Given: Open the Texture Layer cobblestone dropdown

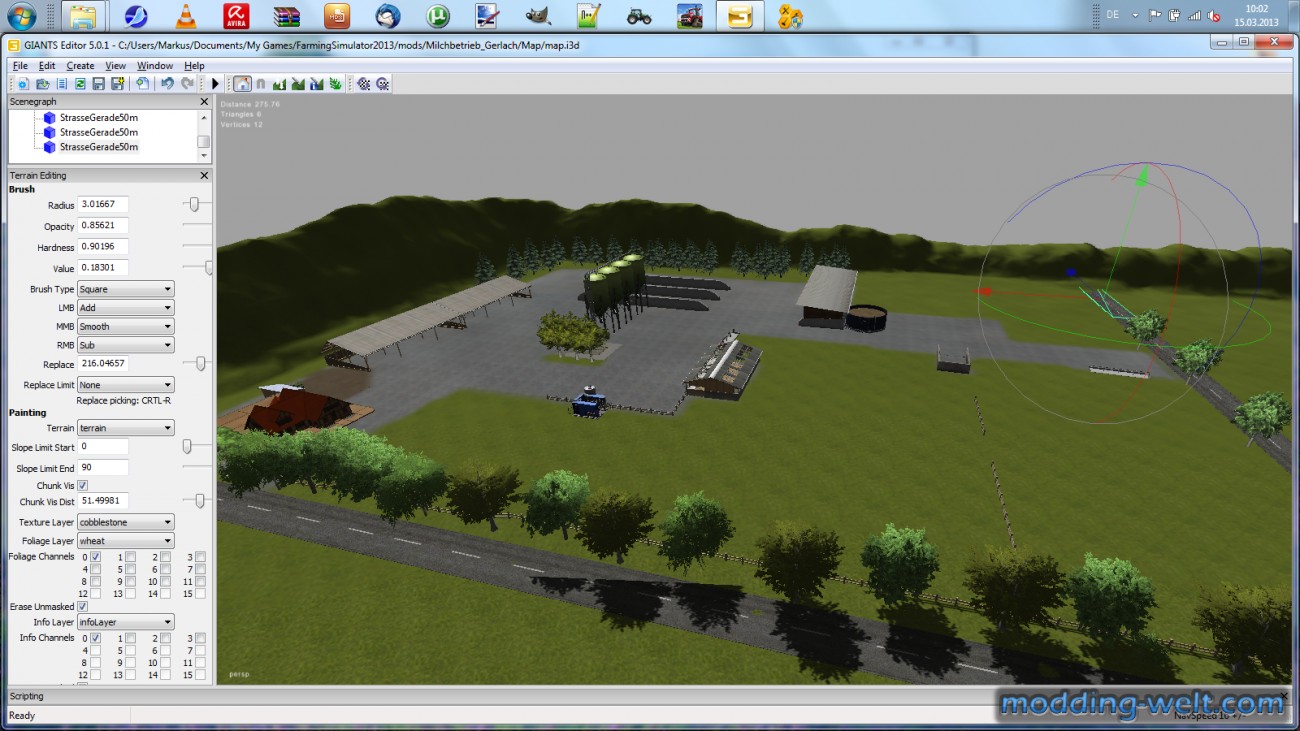Looking at the screenshot, I should tap(126, 522).
